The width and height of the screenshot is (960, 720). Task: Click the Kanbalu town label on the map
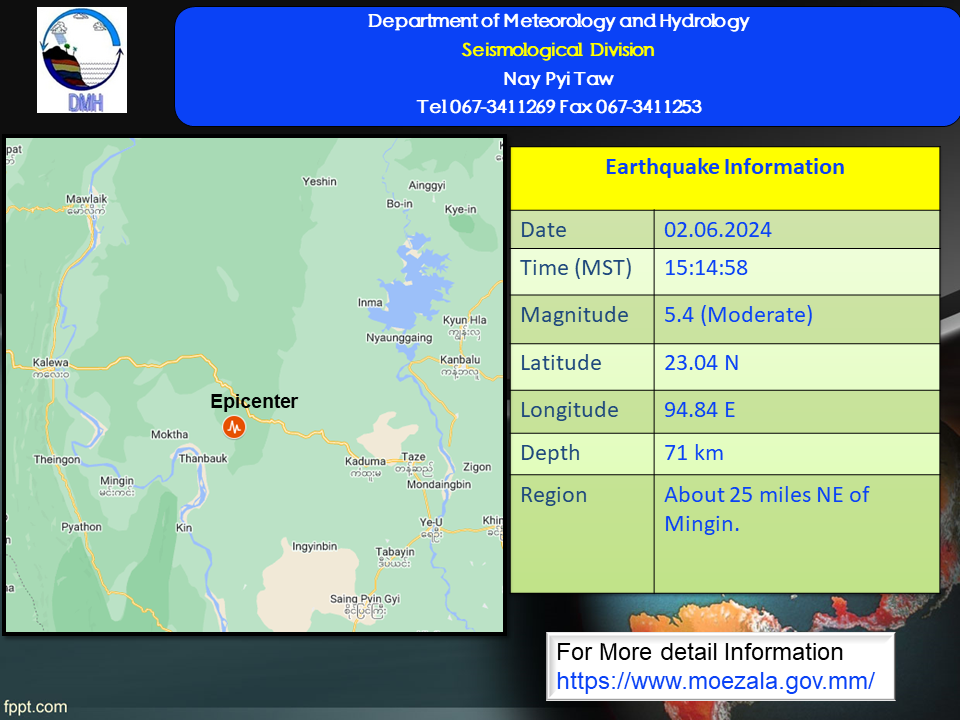point(460,360)
